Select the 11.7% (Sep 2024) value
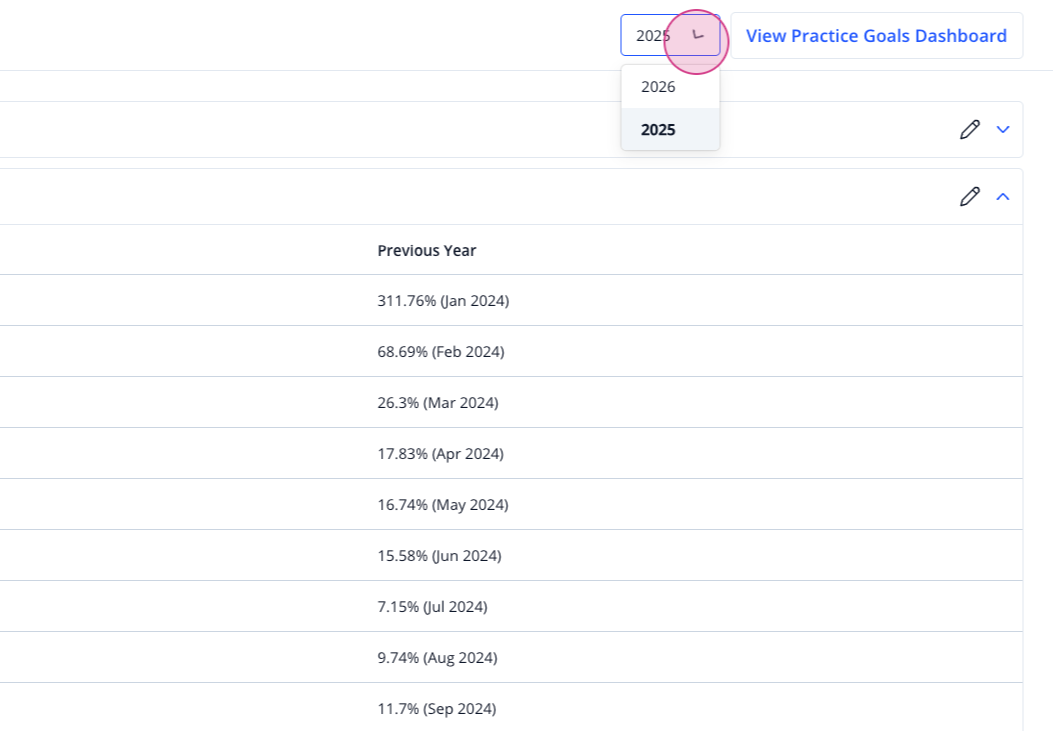Image resolution: width=1053 pixels, height=731 pixels. tap(437, 709)
